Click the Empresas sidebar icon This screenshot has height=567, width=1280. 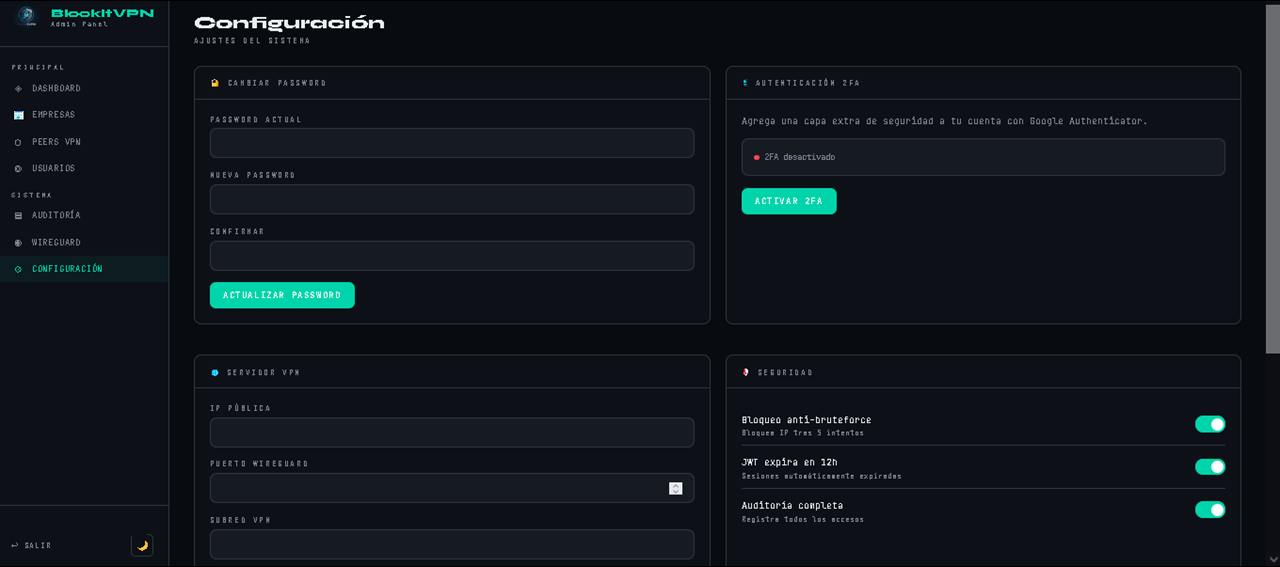[x=18, y=115]
